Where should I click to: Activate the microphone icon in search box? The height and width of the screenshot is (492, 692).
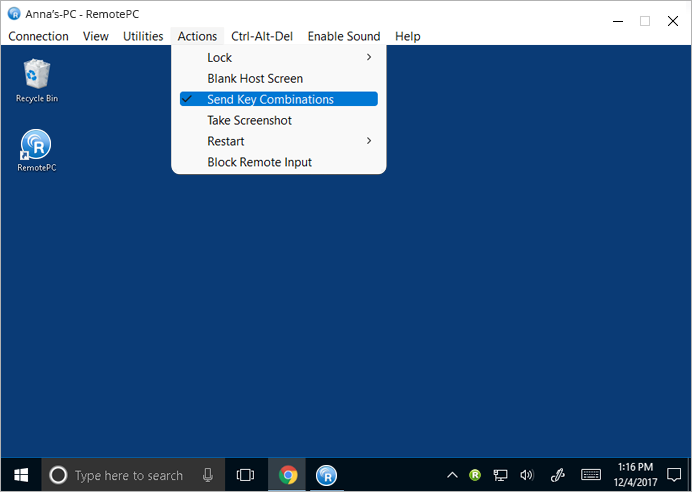[x=208, y=475]
